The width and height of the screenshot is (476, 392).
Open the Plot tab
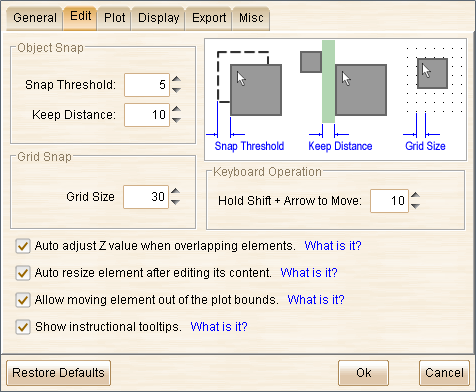coord(114,18)
